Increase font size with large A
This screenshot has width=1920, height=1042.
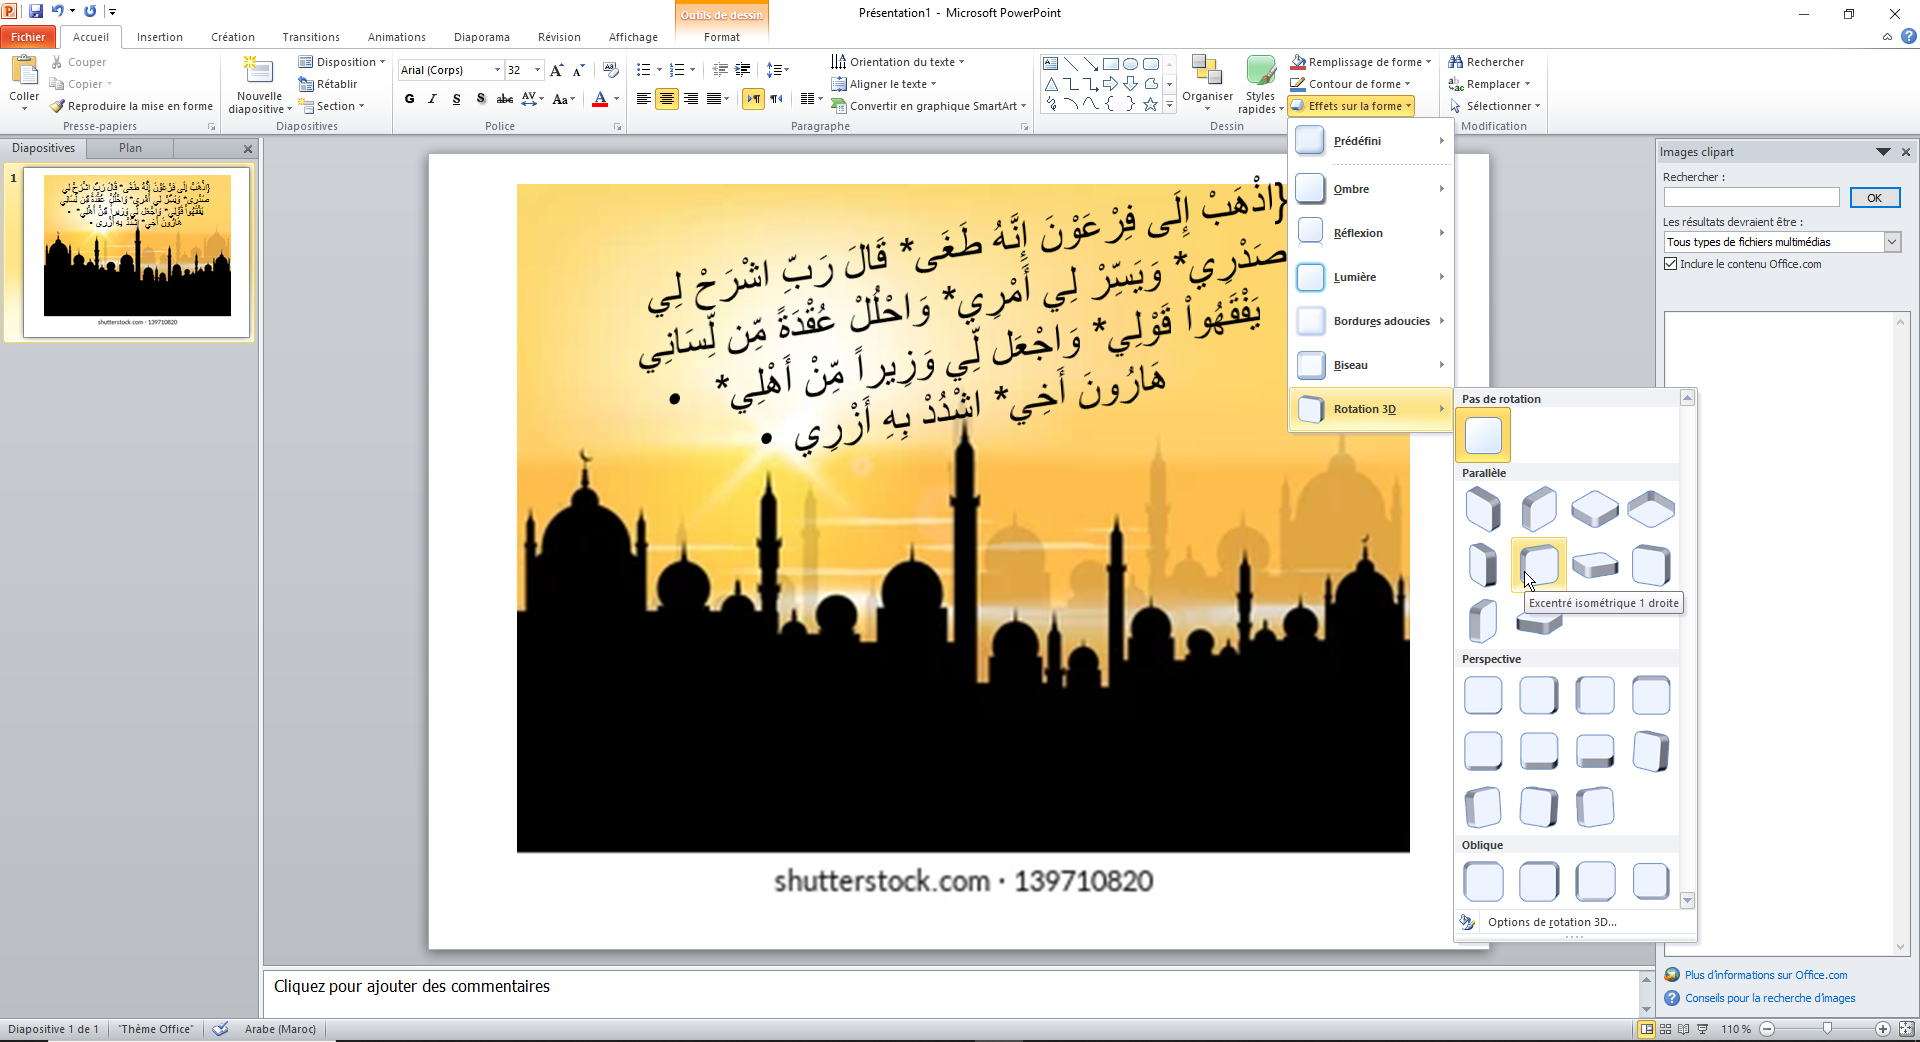point(557,70)
